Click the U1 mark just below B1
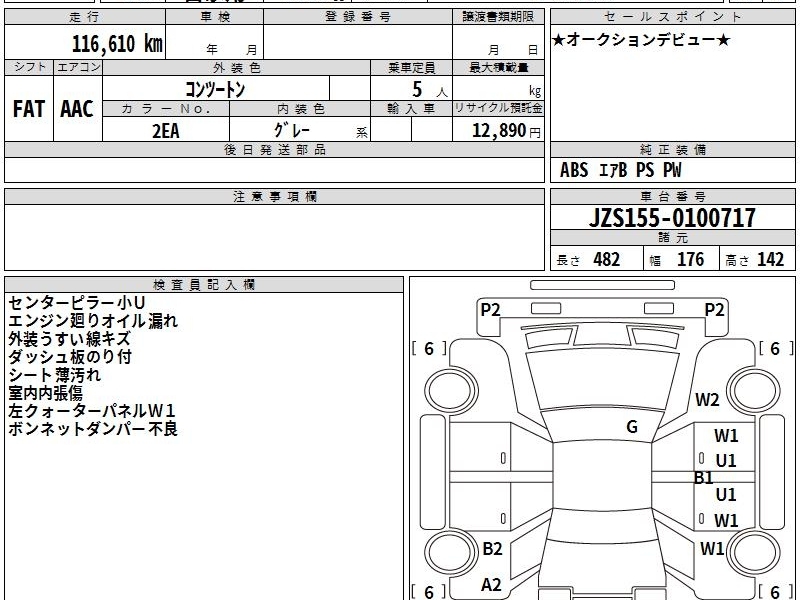 (x=726, y=494)
